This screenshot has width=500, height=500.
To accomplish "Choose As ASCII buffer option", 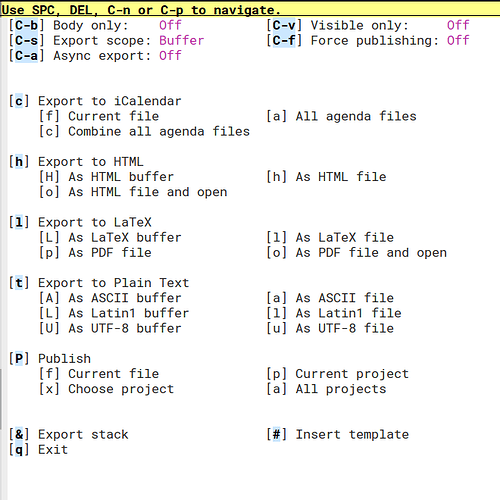I will 110,298.
